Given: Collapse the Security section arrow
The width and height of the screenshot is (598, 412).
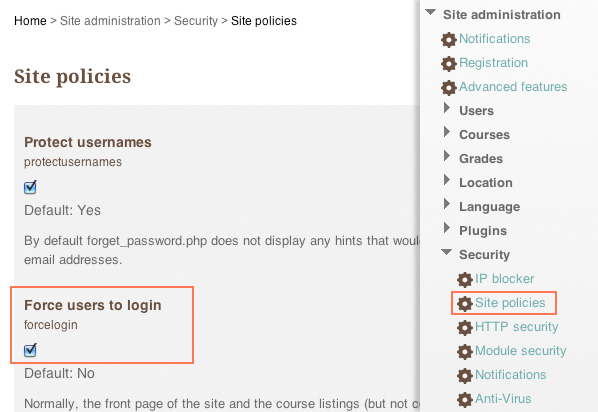Looking at the screenshot, I should pyautogui.click(x=446, y=252).
